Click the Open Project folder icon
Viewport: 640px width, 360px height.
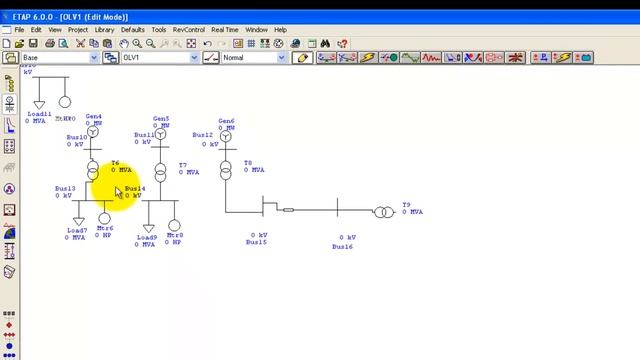coord(19,43)
